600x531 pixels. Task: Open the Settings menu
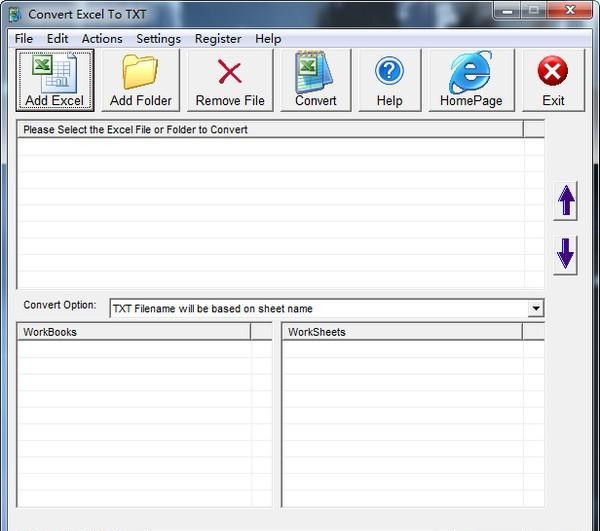coord(158,39)
